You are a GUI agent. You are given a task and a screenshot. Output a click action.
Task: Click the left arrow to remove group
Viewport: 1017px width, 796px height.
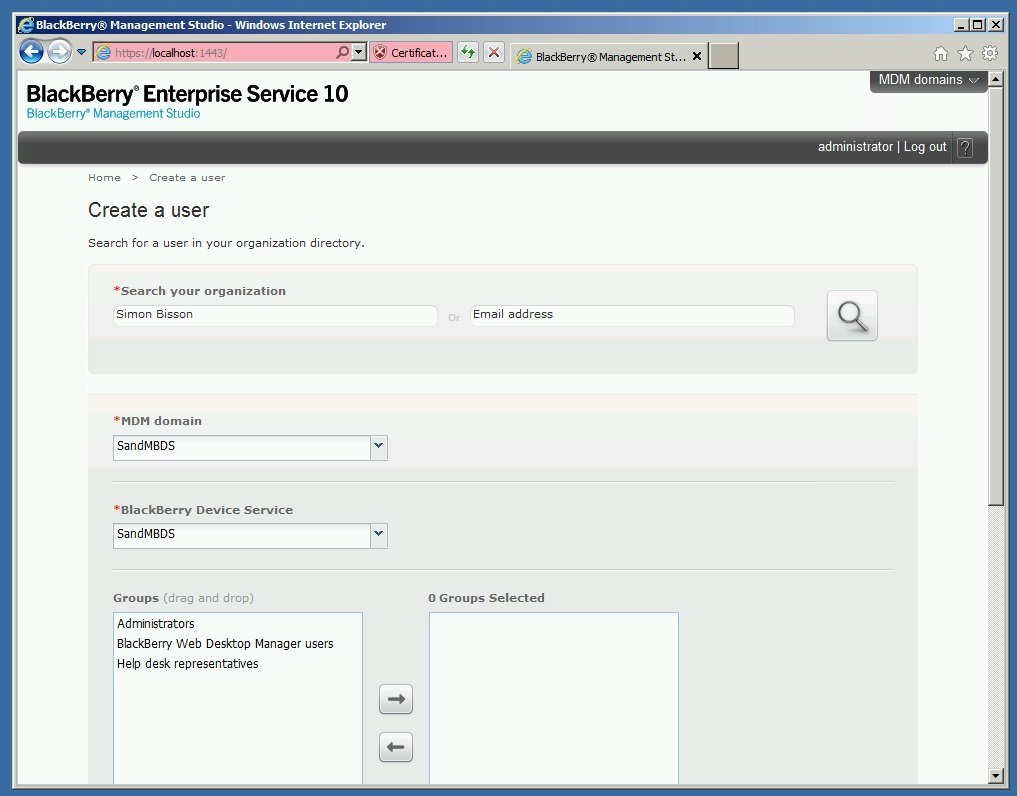click(x=396, y=747)
